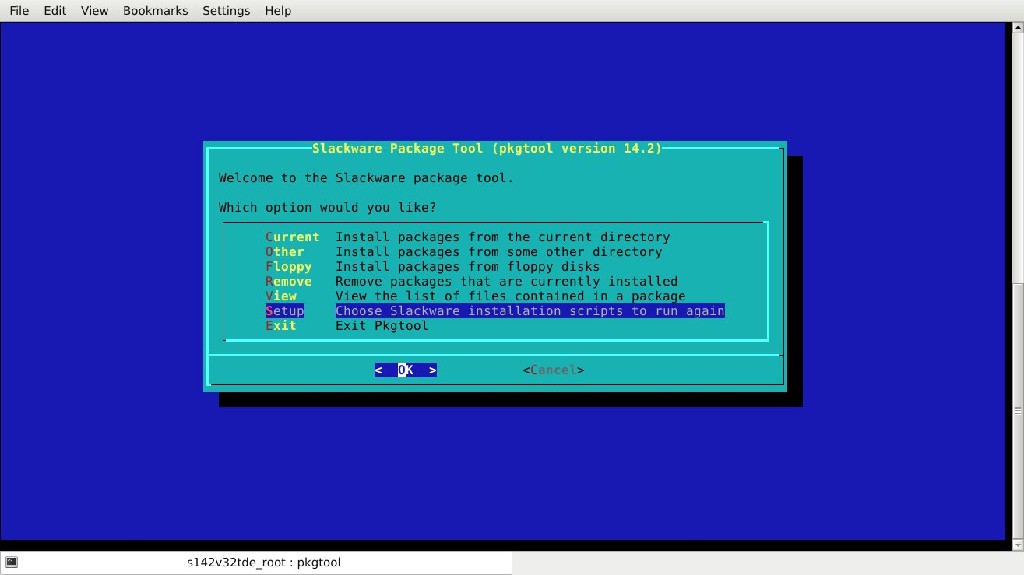Click 'View the list of files contained' description

tap(510, 296)
